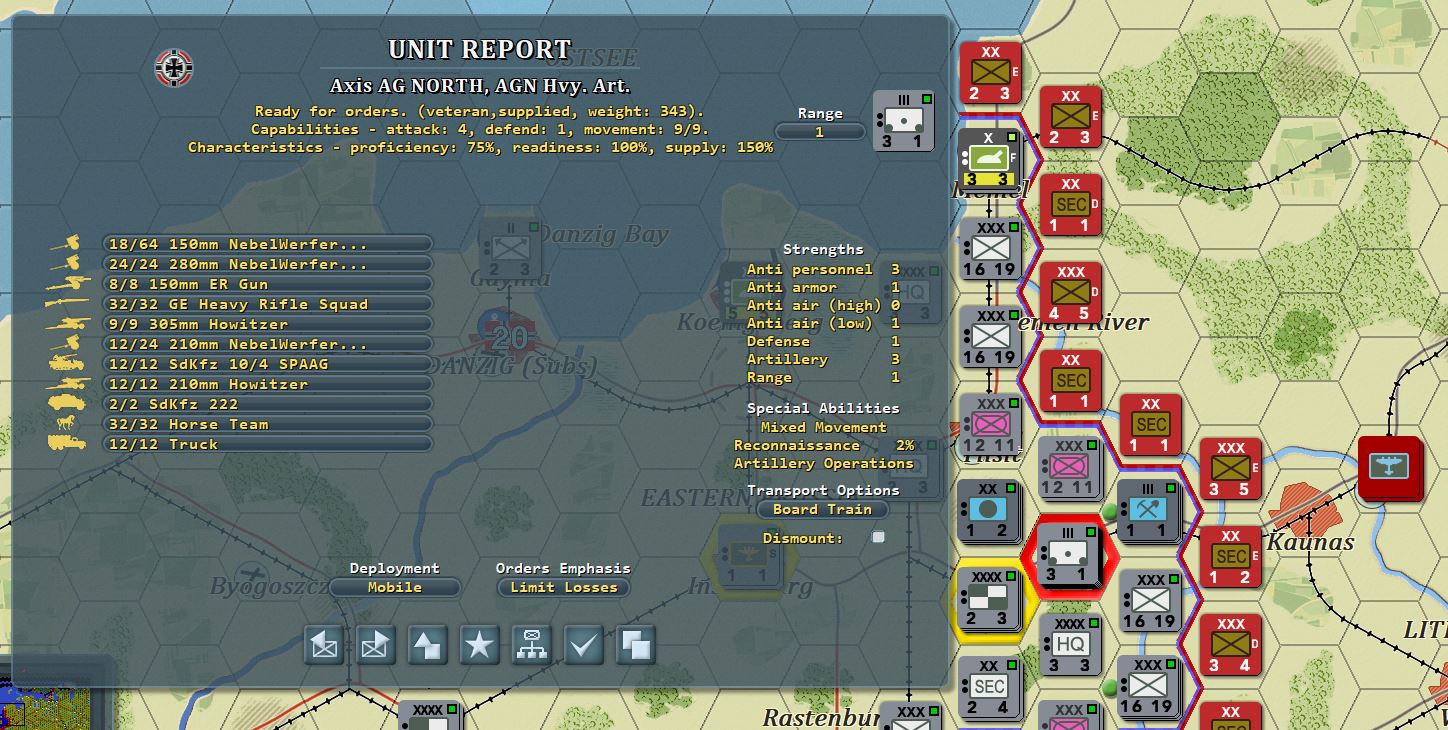This screenshot has width=1448, height=730.
Task: Select the 32/32 GE Heavy Rifle Squad row
Action: click(x=267, y=304)
